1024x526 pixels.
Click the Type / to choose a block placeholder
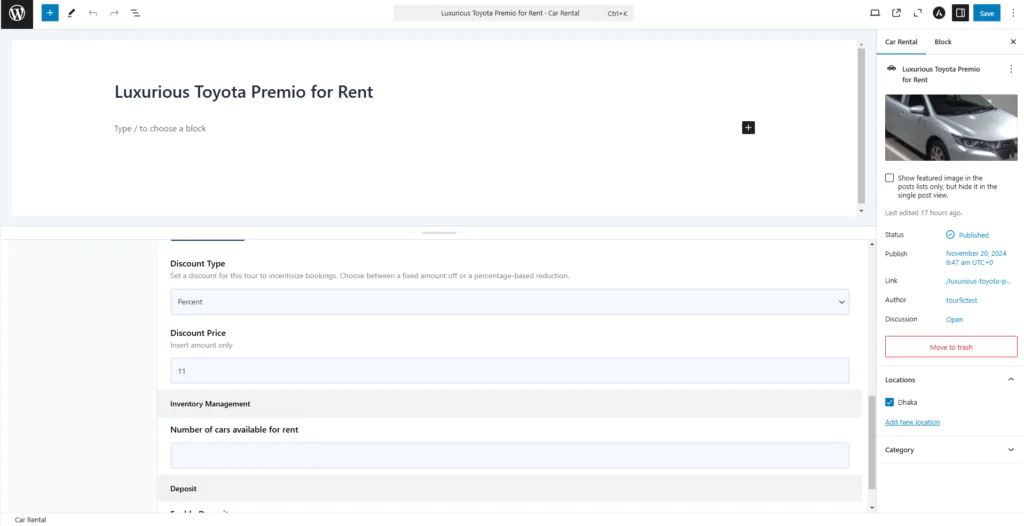pos(160,129)
